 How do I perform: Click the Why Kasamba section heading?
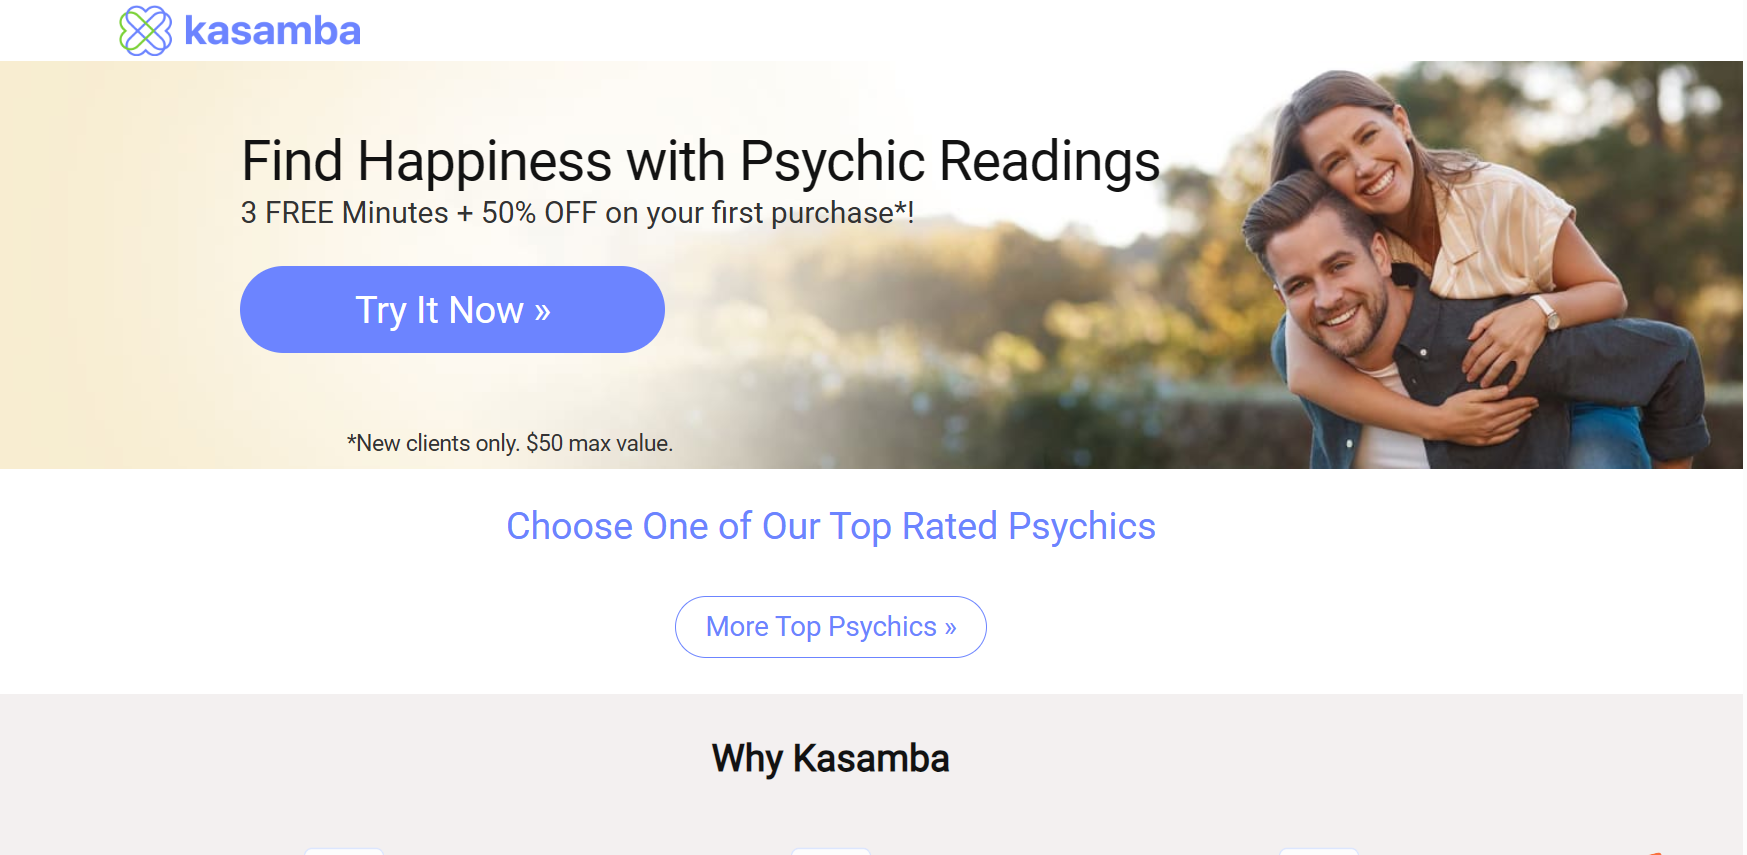[829, 759]
